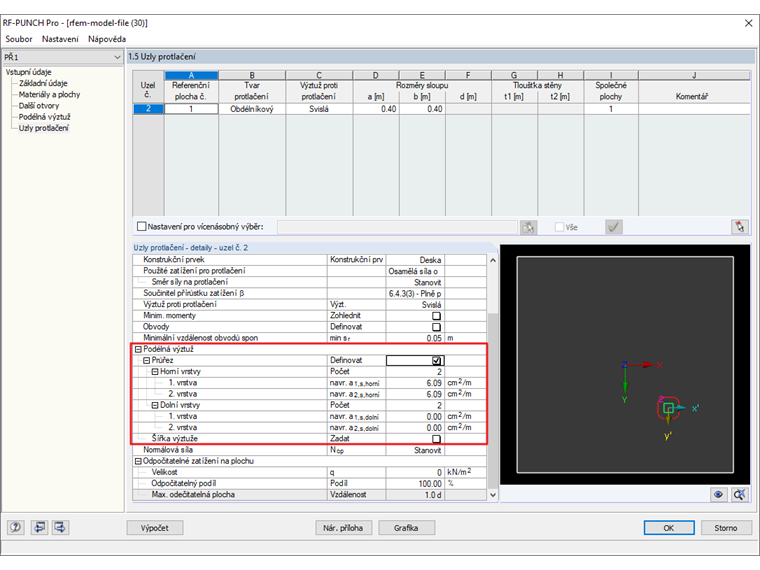
Task: Collapse Odpočitatelné zatížení na plochu group
Action: pos(138,461)
